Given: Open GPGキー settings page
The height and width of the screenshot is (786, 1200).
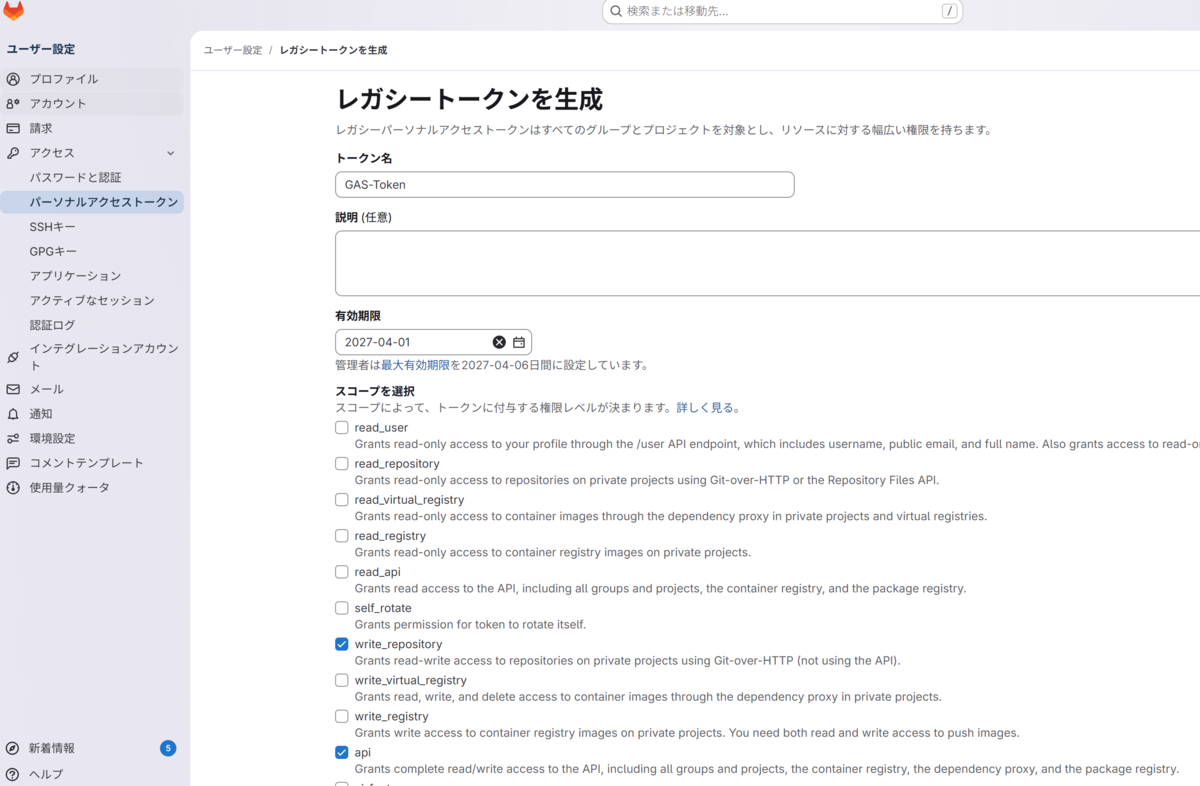Looking at the screenshot, I should 92,251.
